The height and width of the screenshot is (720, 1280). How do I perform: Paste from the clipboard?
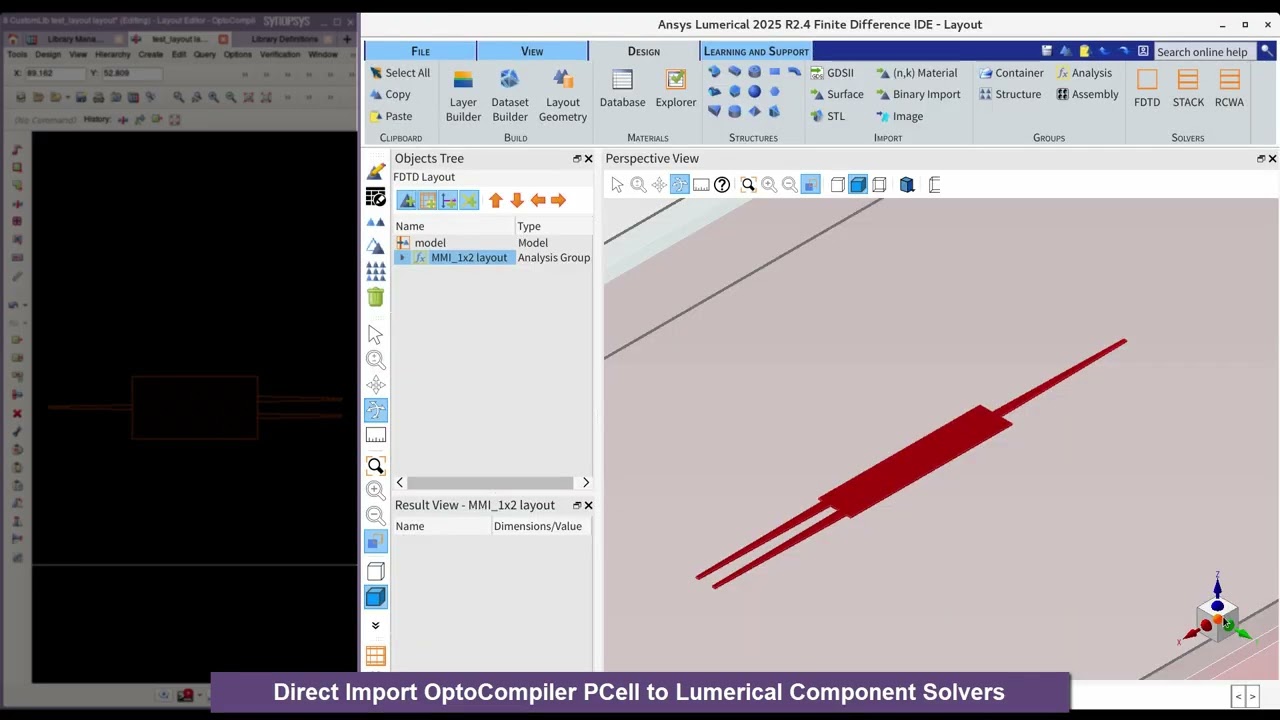pos(390,116)
